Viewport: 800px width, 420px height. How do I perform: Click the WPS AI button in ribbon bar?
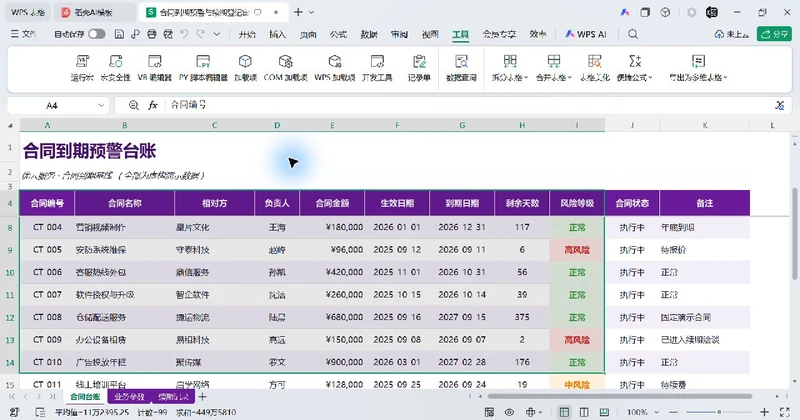[x=586, y=34]
